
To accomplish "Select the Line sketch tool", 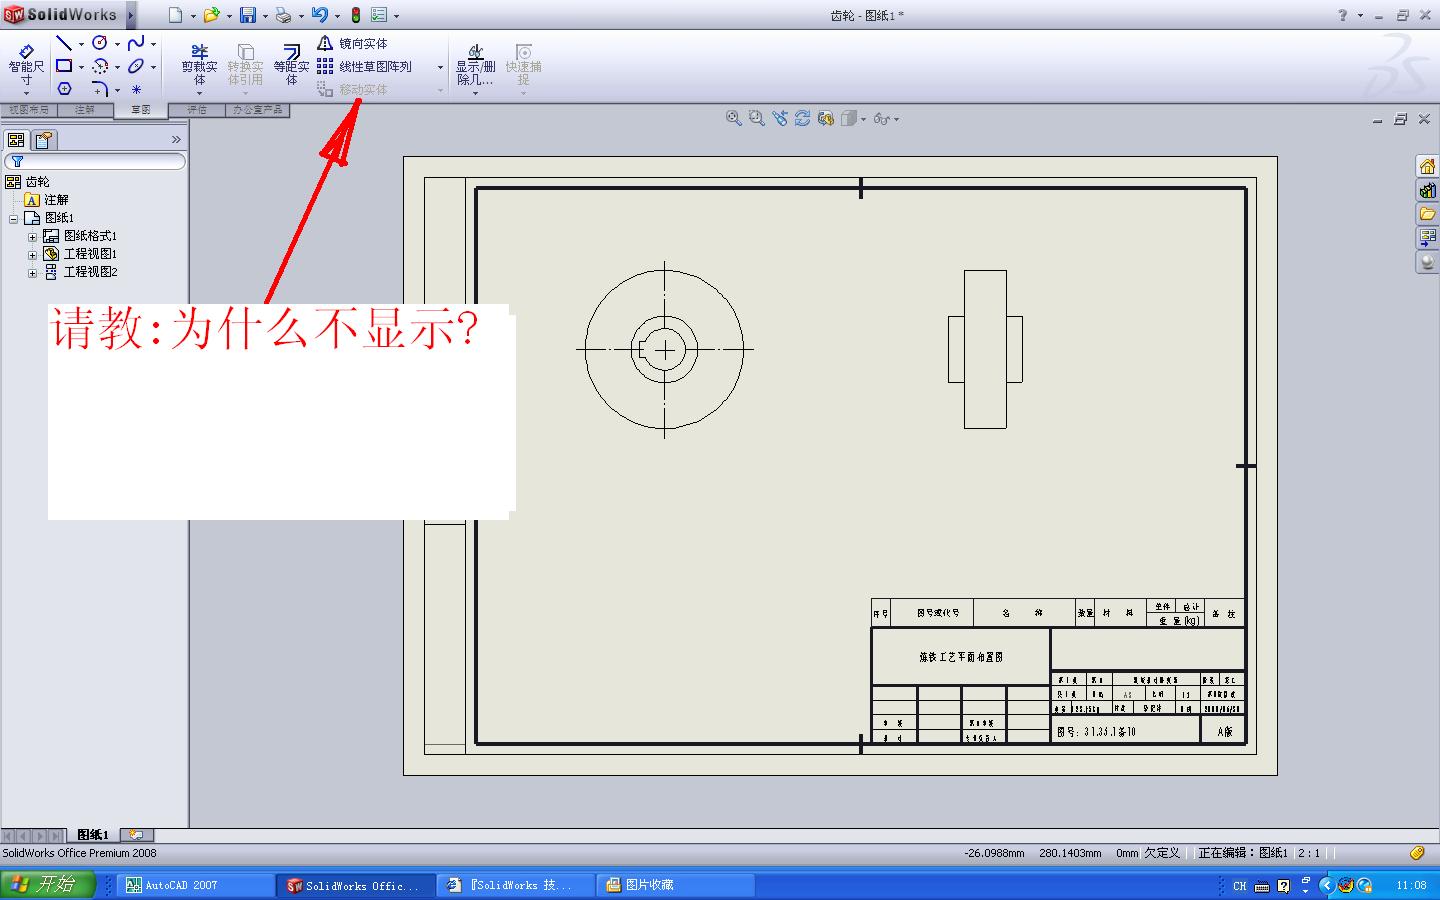I will tap(64, 43).
